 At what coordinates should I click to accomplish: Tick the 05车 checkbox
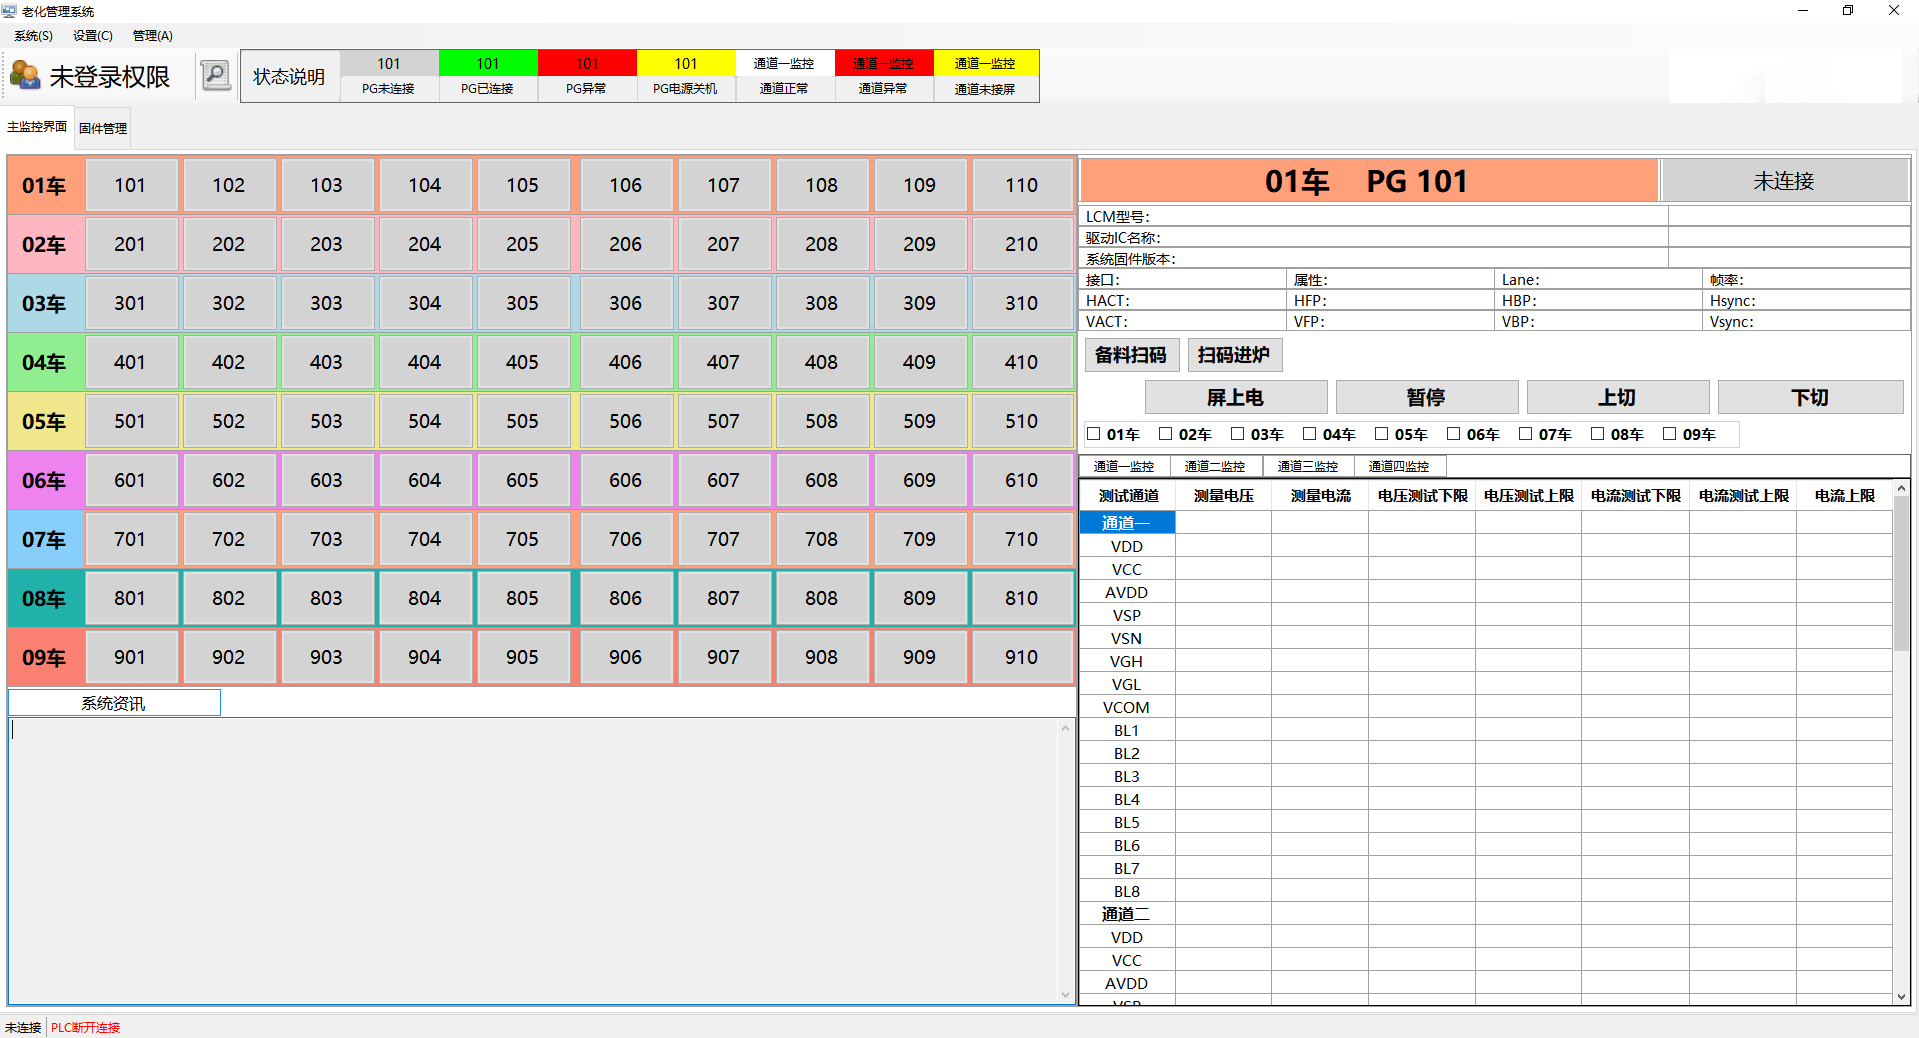(1382, 434)
